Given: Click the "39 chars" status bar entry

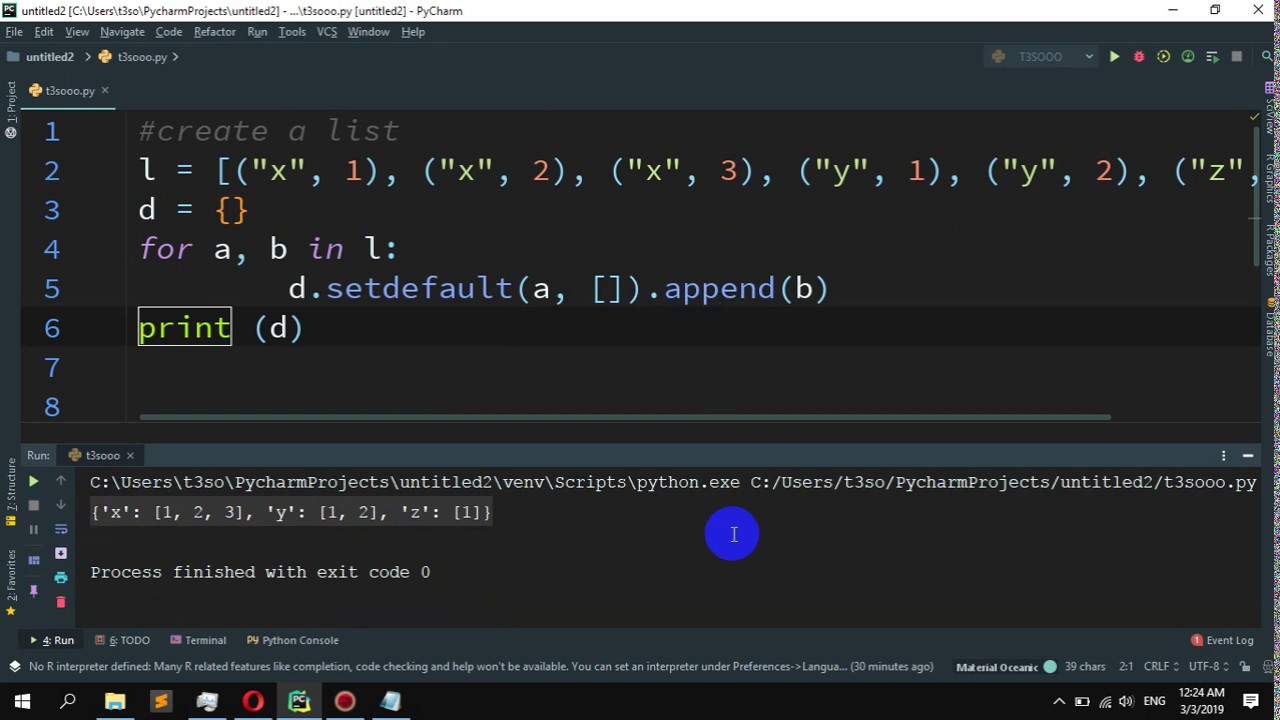Looking at the screenshot, I should tap(1085, 667).
